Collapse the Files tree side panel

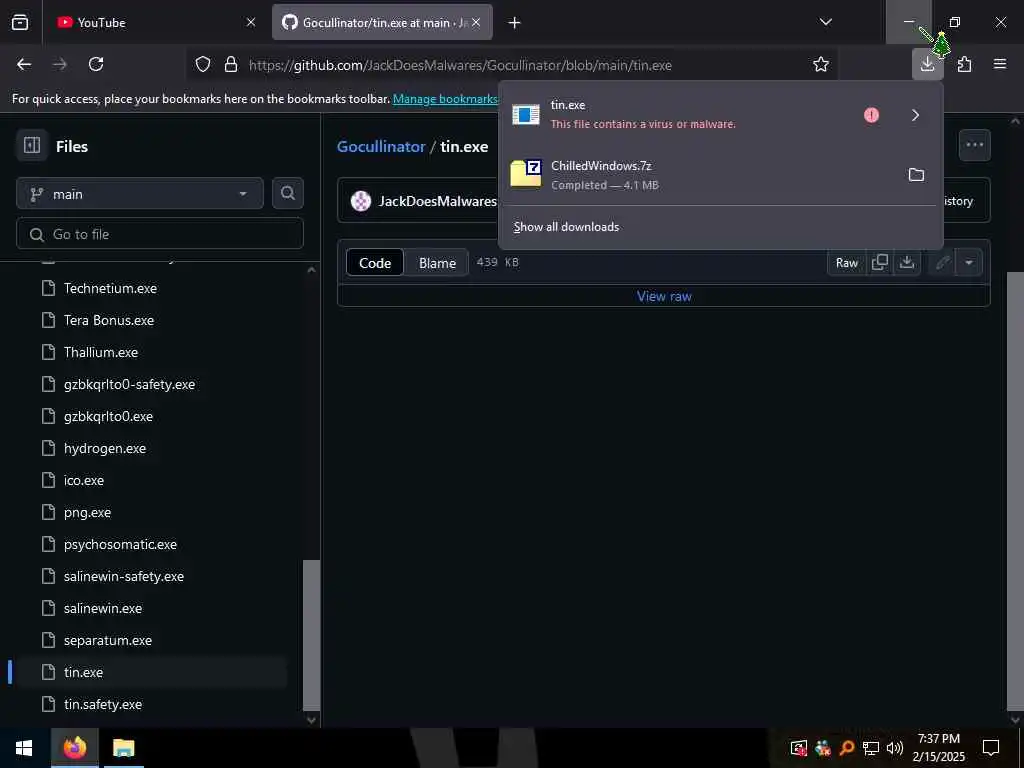pyautogui.click(x=32, y=145)
